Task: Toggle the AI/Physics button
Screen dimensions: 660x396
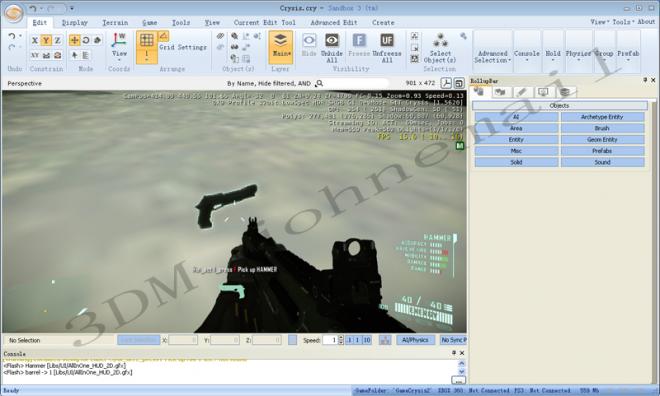Action: (x=415, y=340)
